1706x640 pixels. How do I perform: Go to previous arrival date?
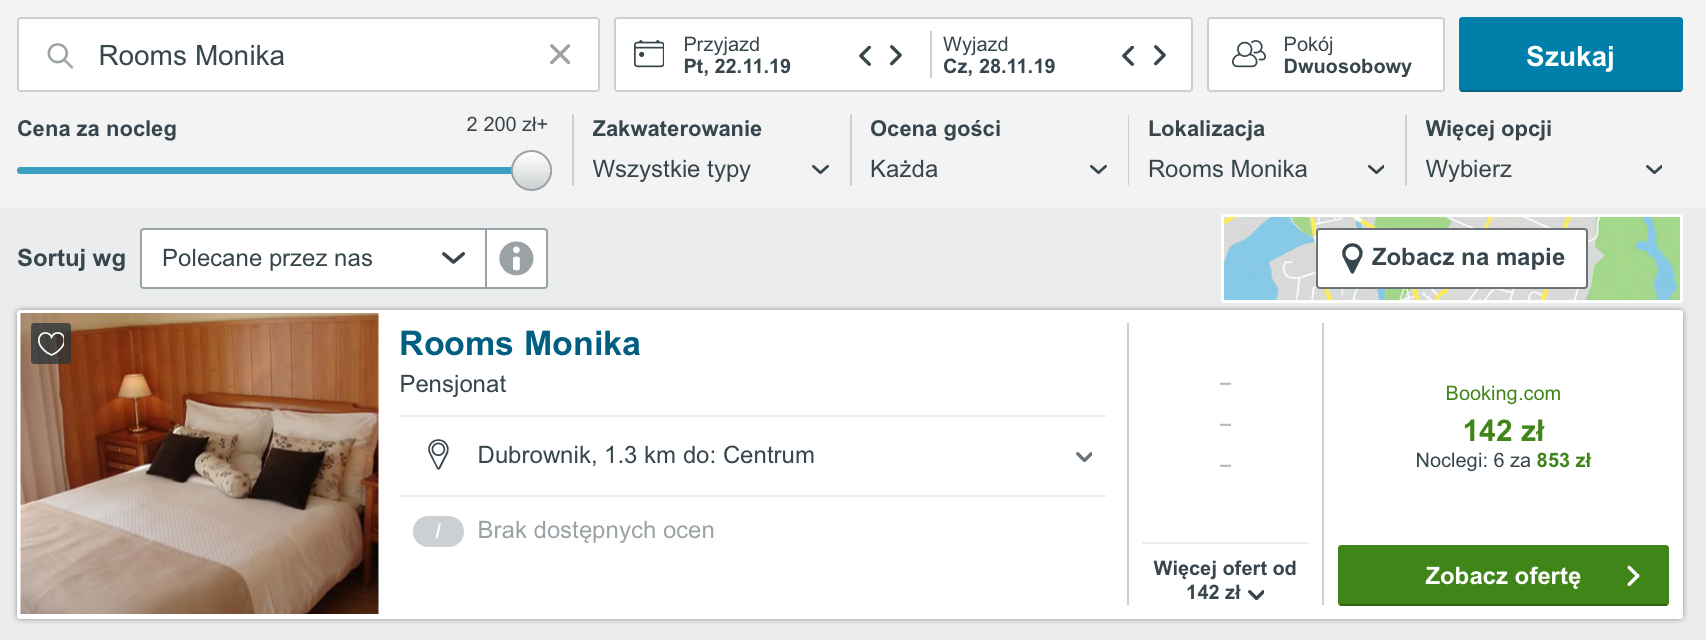click(866, 55)
